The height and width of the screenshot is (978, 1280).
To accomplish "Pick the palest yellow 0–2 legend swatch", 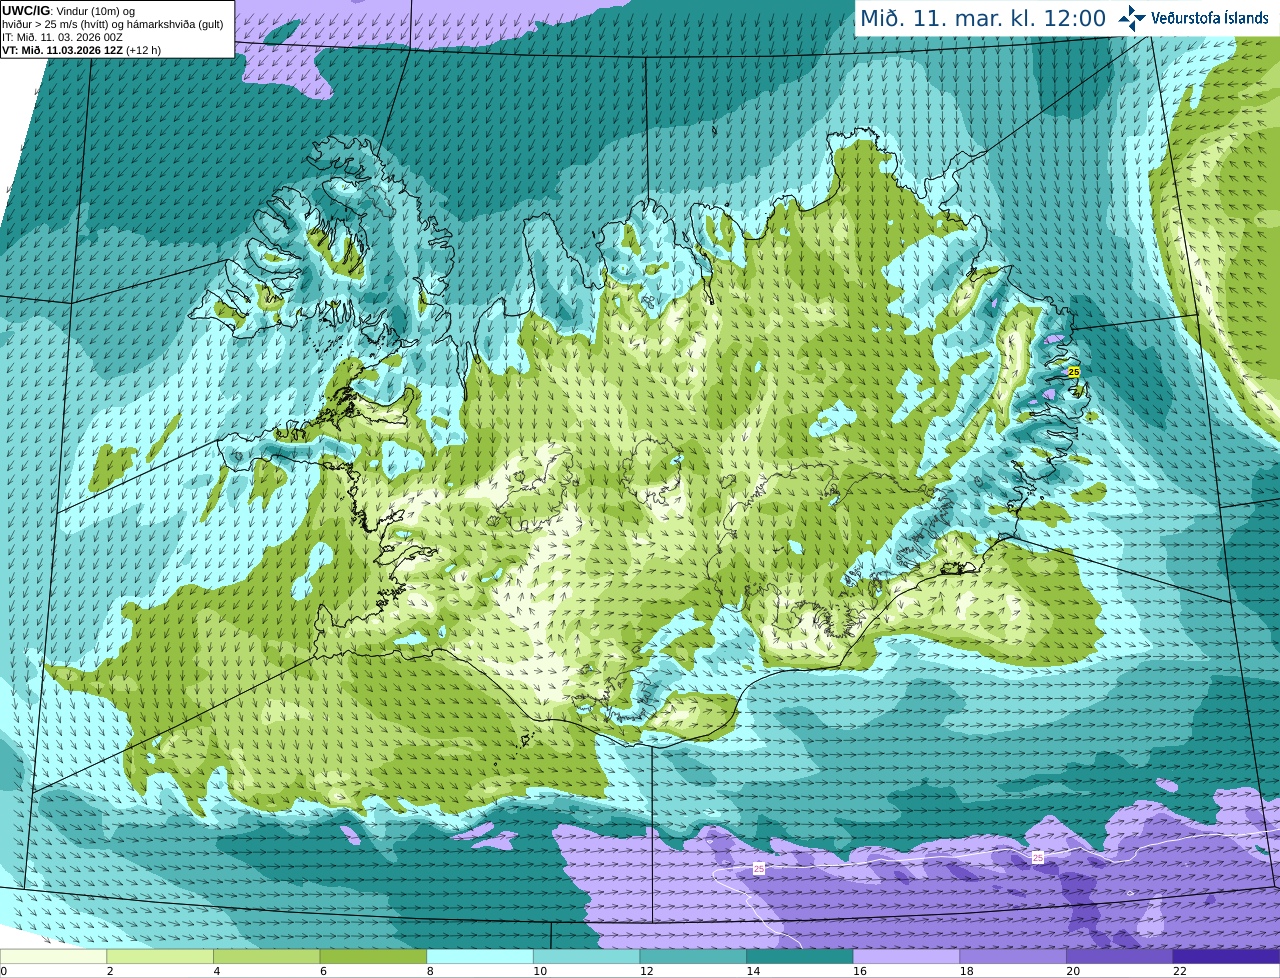I will click(53, 956).
